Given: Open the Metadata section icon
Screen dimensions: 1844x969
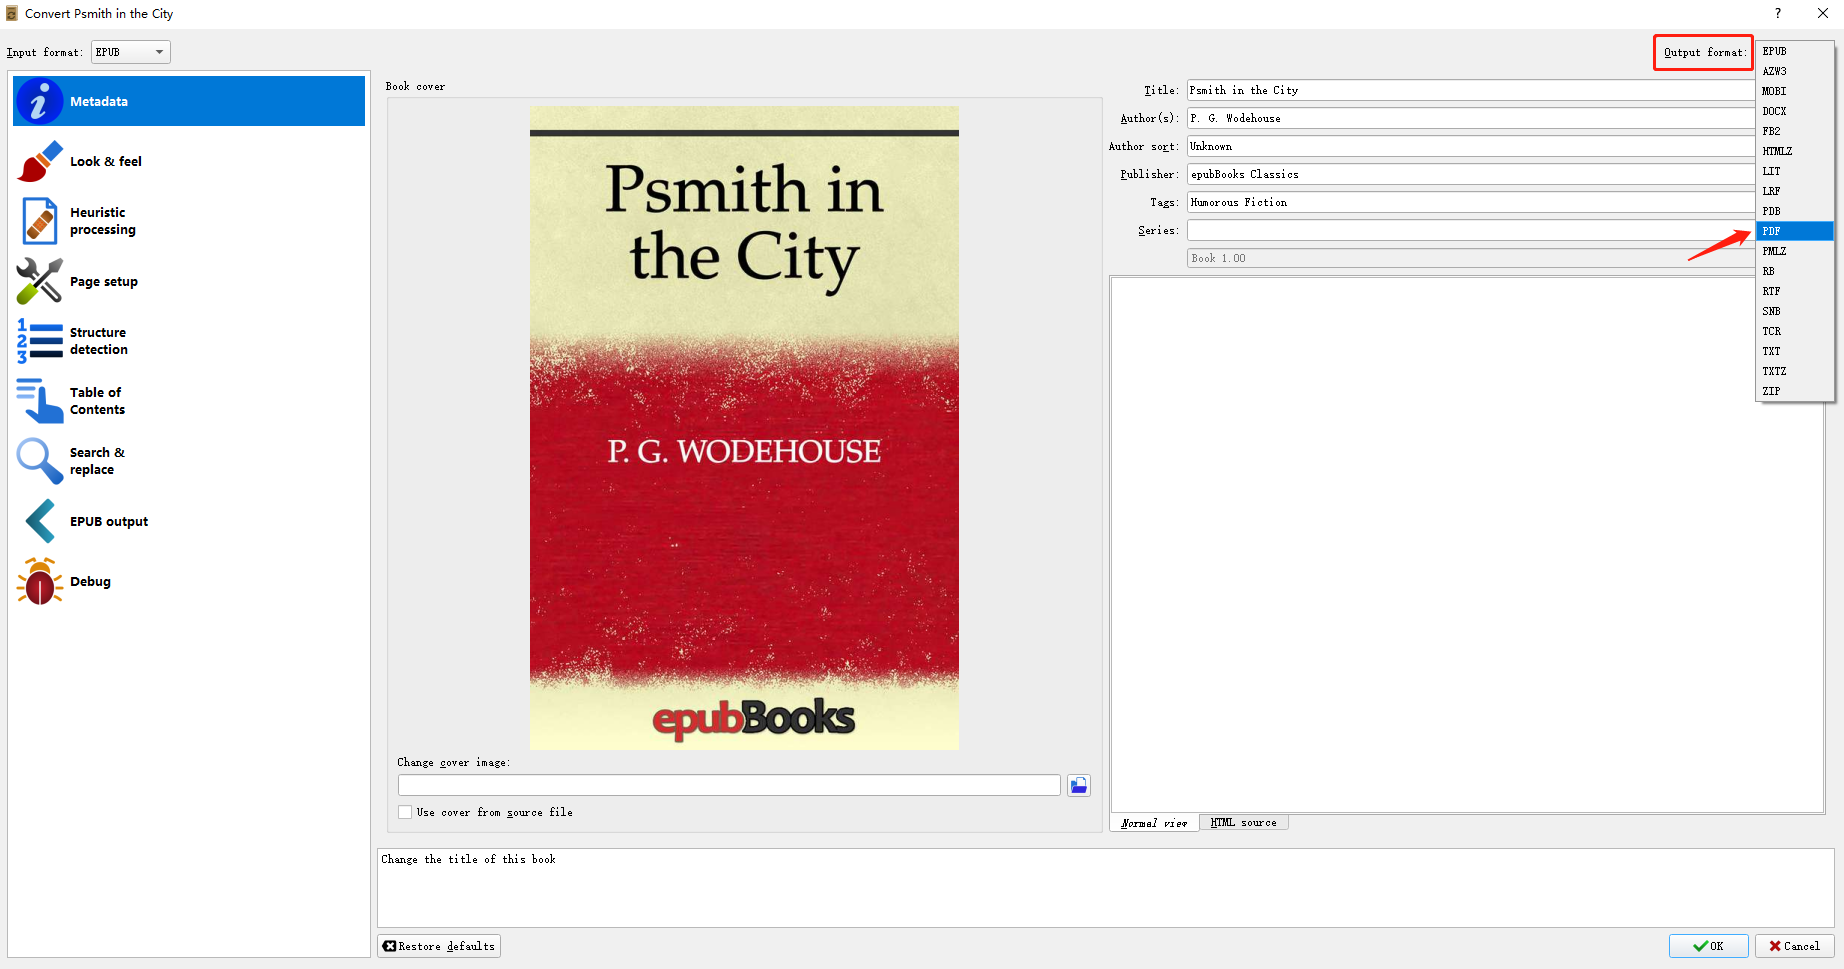Looking at the screenshot, I should [39, 101].
